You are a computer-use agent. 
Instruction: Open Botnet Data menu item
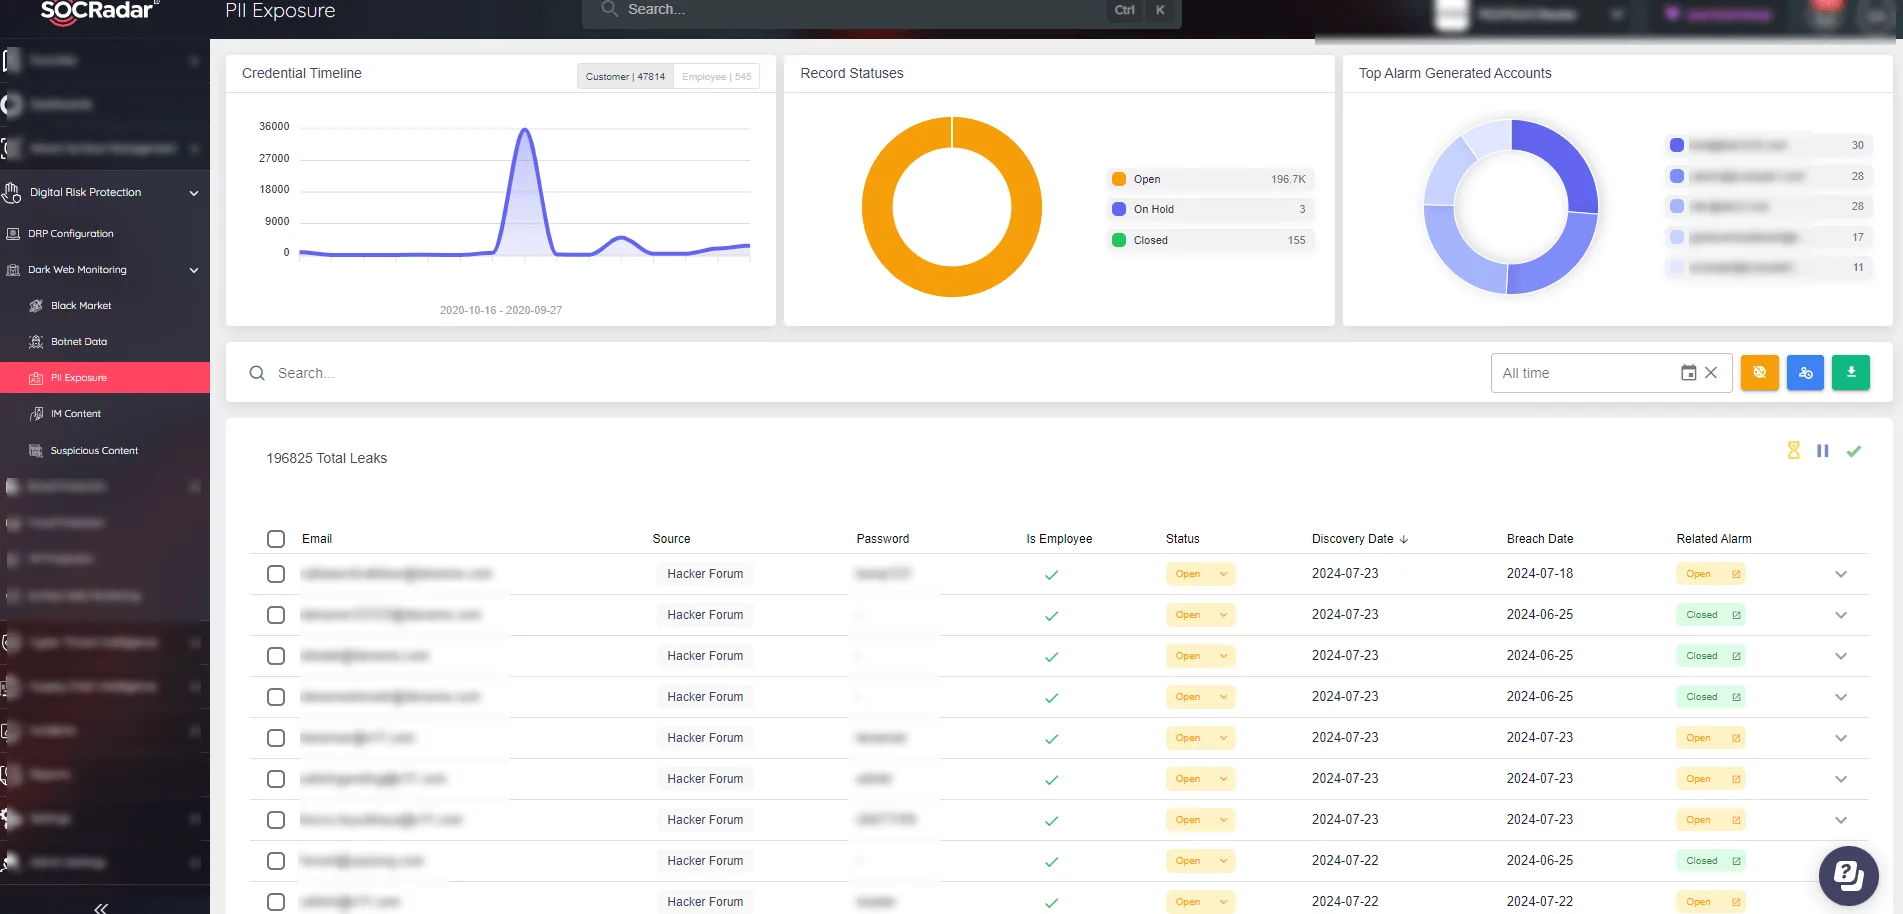click(79, 342)
